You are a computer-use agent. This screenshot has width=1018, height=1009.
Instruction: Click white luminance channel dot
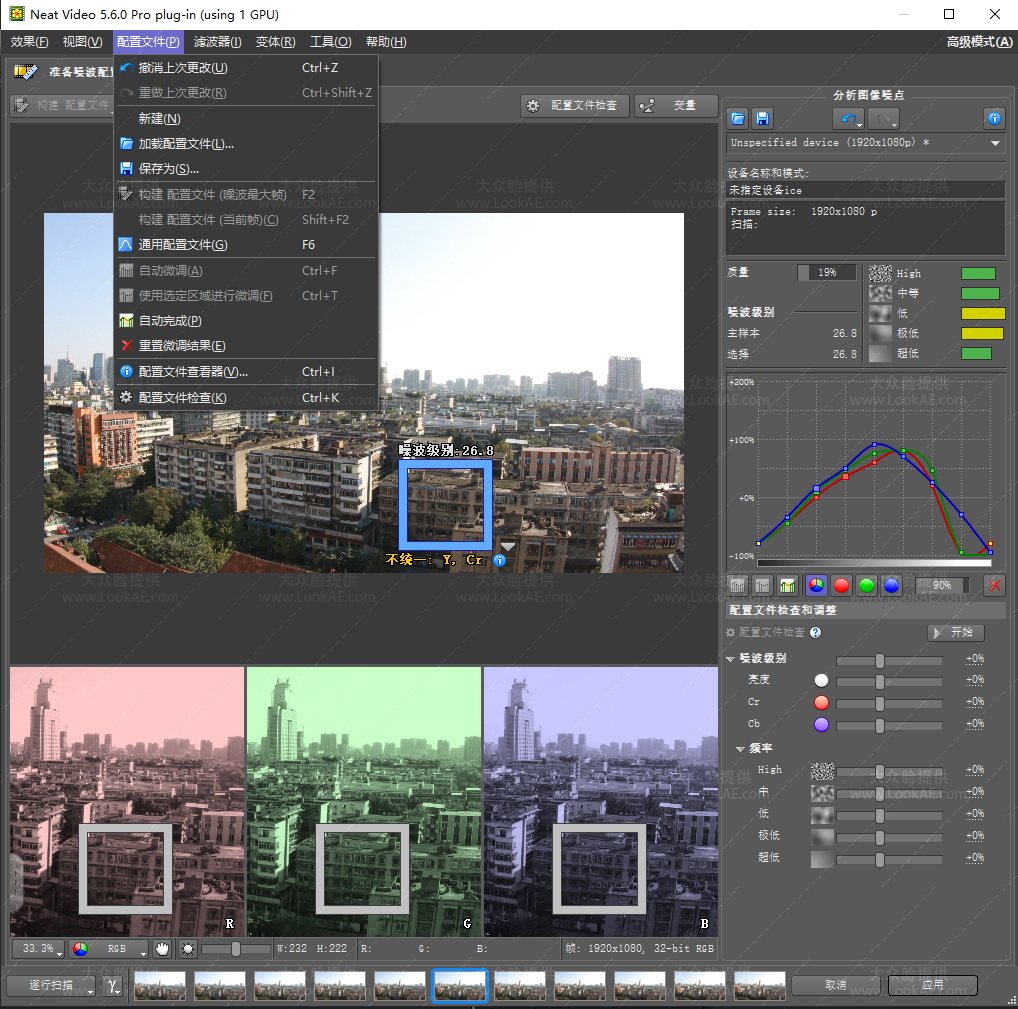click(821, 680)
